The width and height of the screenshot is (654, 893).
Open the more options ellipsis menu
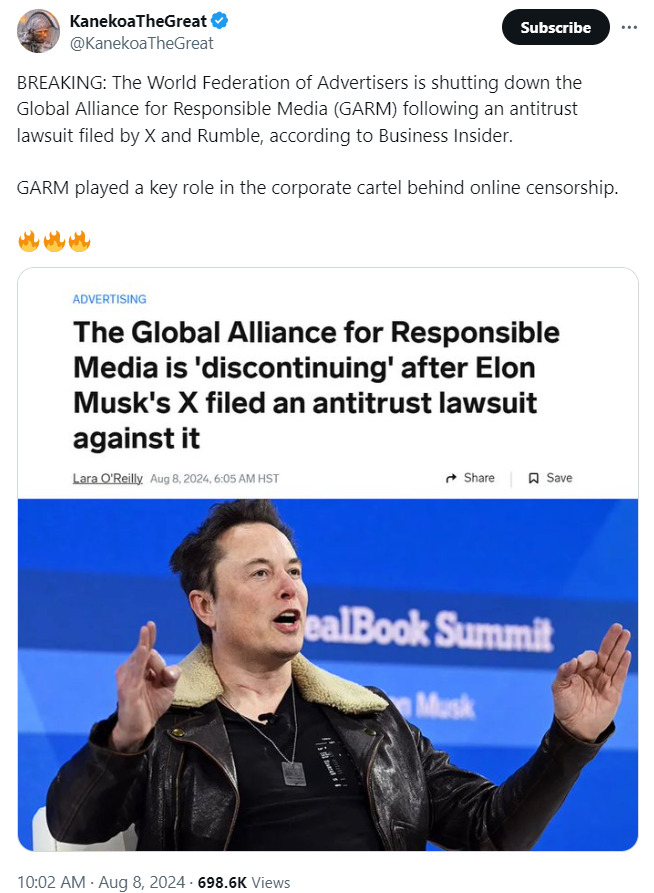(629, 27)
